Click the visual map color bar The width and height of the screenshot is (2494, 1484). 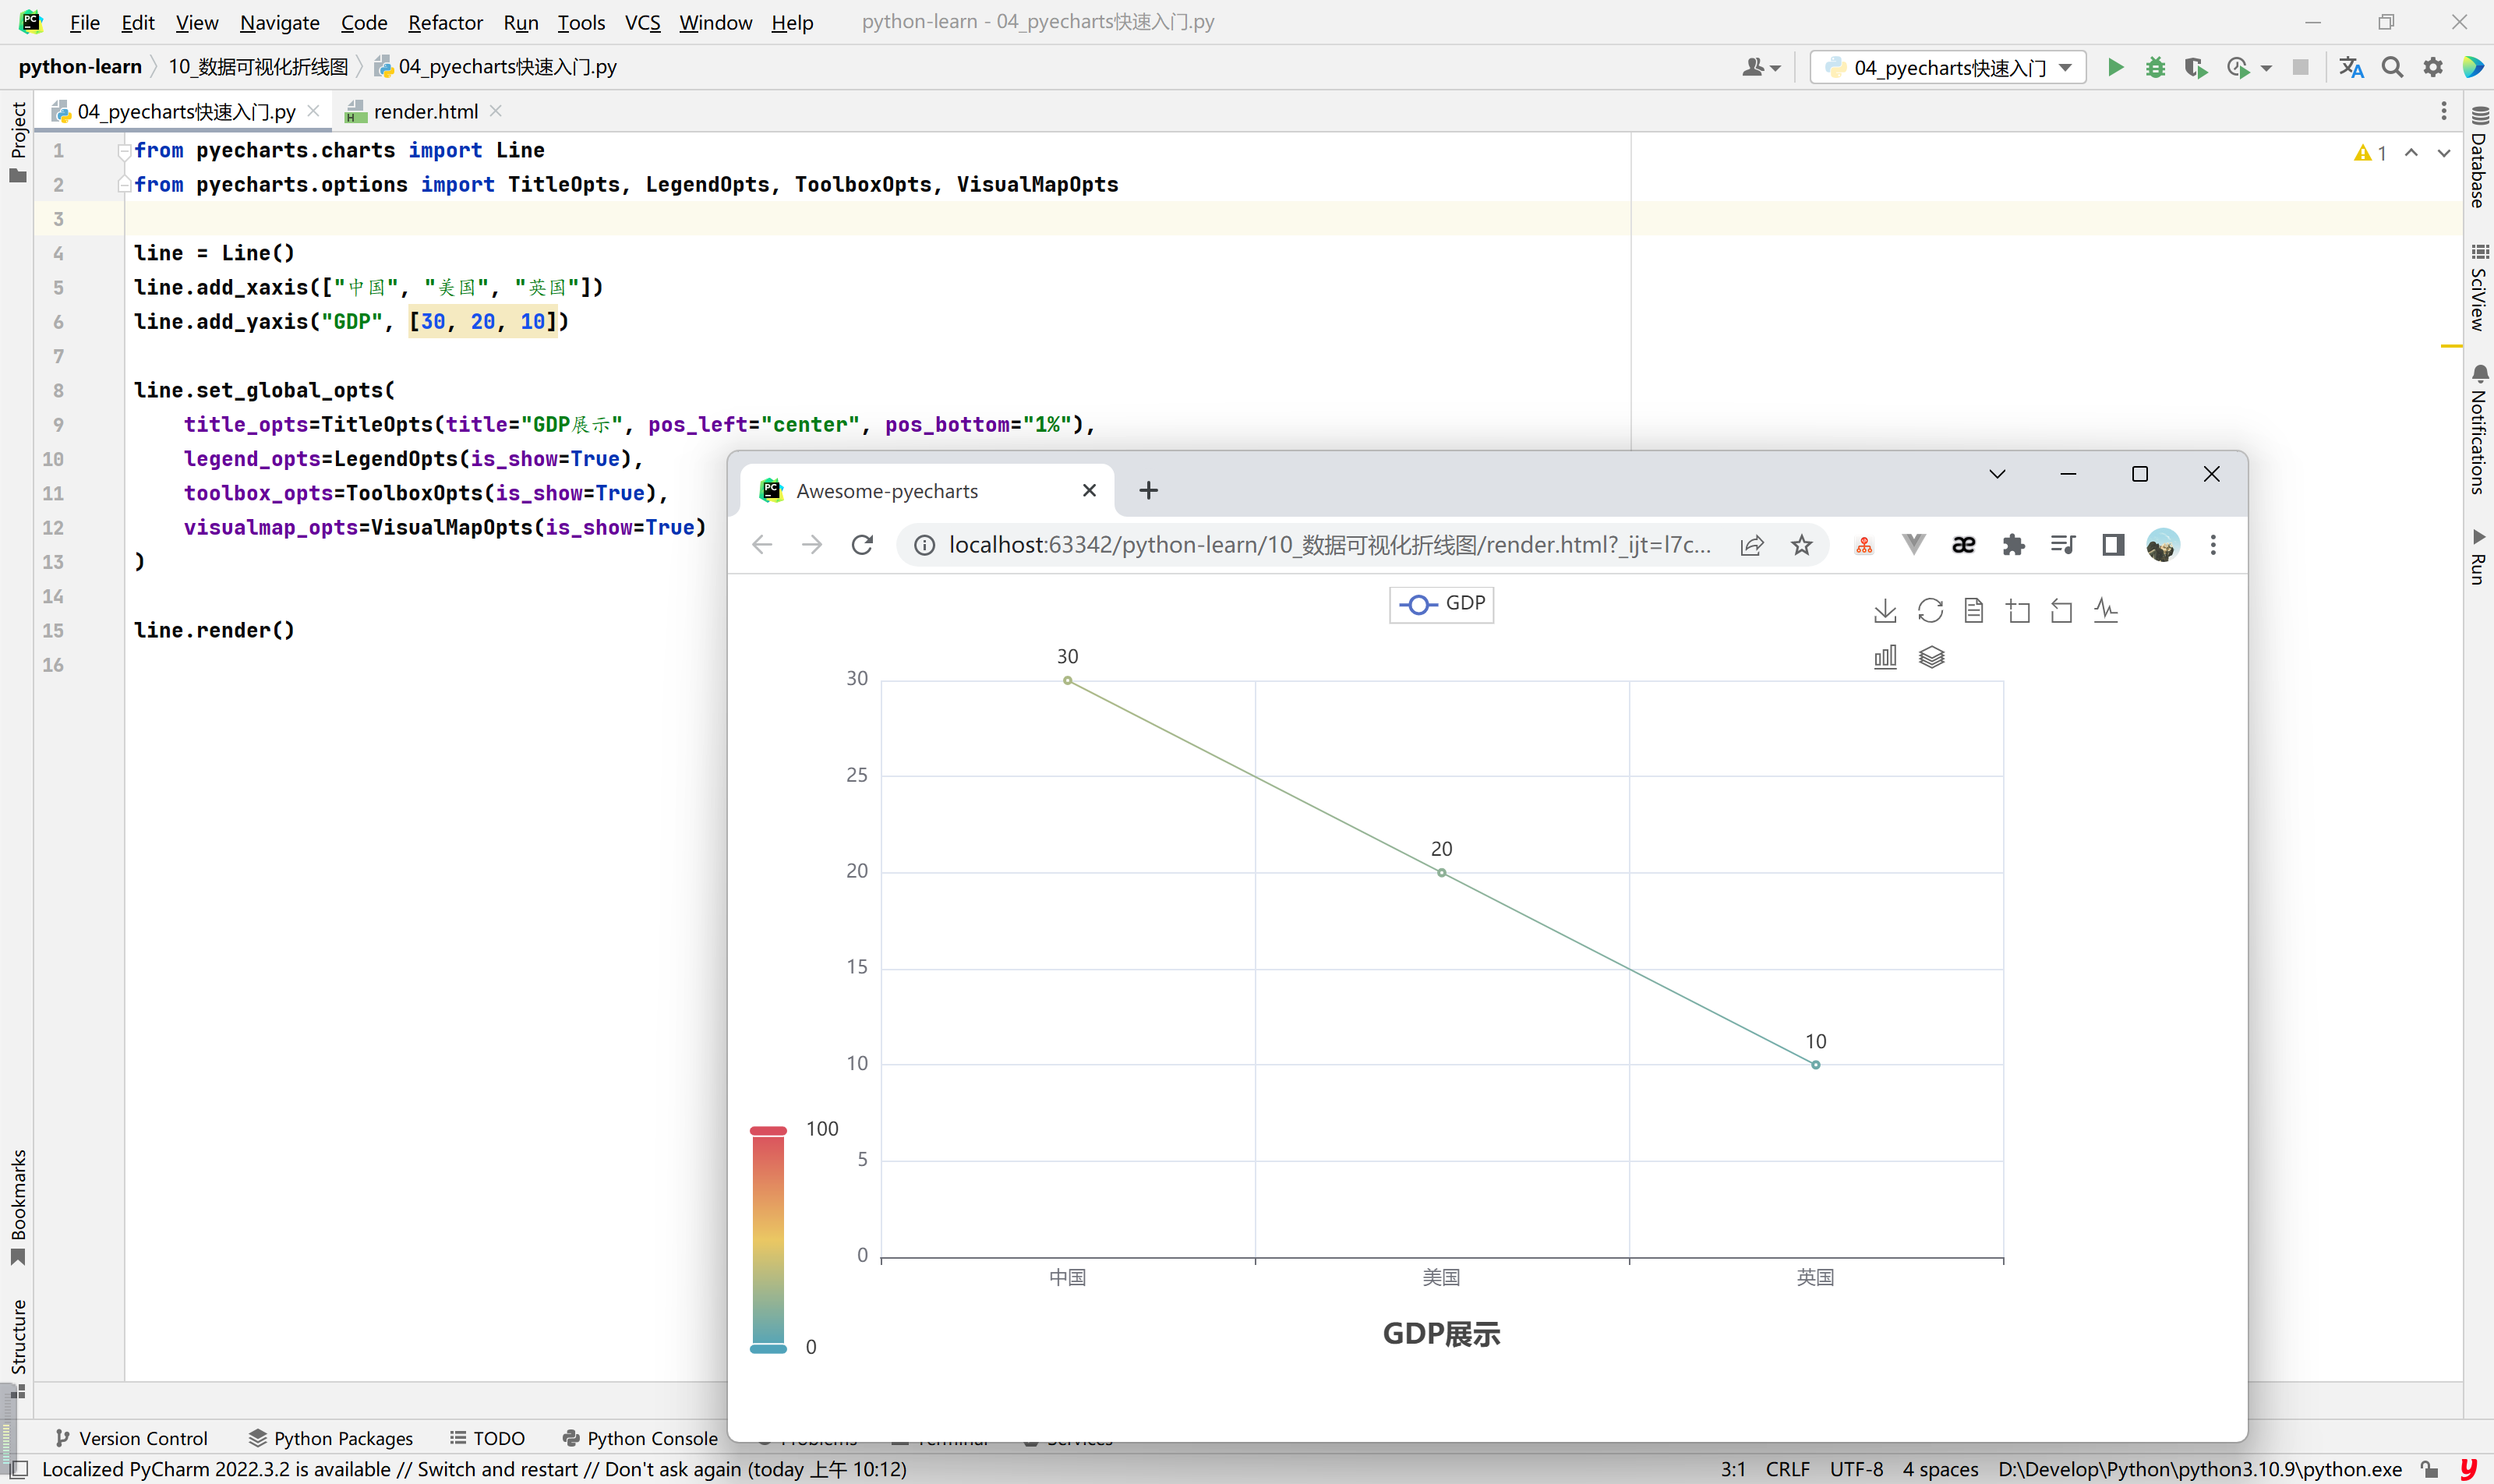(x=768, y=1240)
